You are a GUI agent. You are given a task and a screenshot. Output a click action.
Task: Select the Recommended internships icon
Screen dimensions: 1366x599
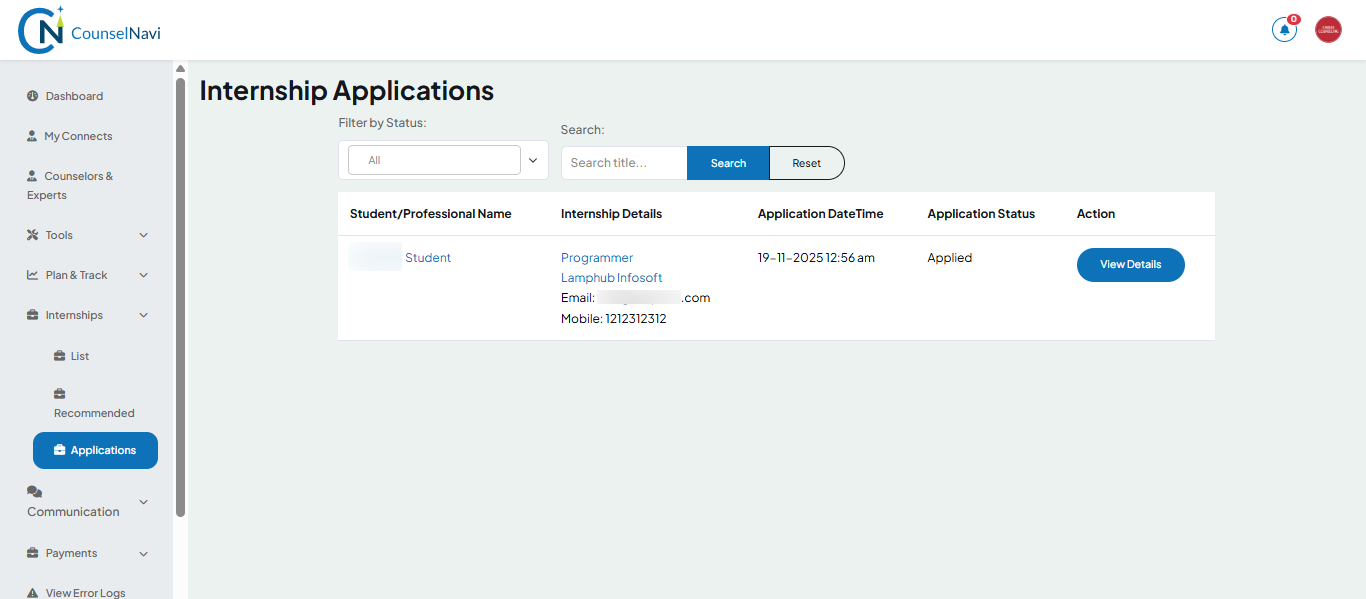60,394
